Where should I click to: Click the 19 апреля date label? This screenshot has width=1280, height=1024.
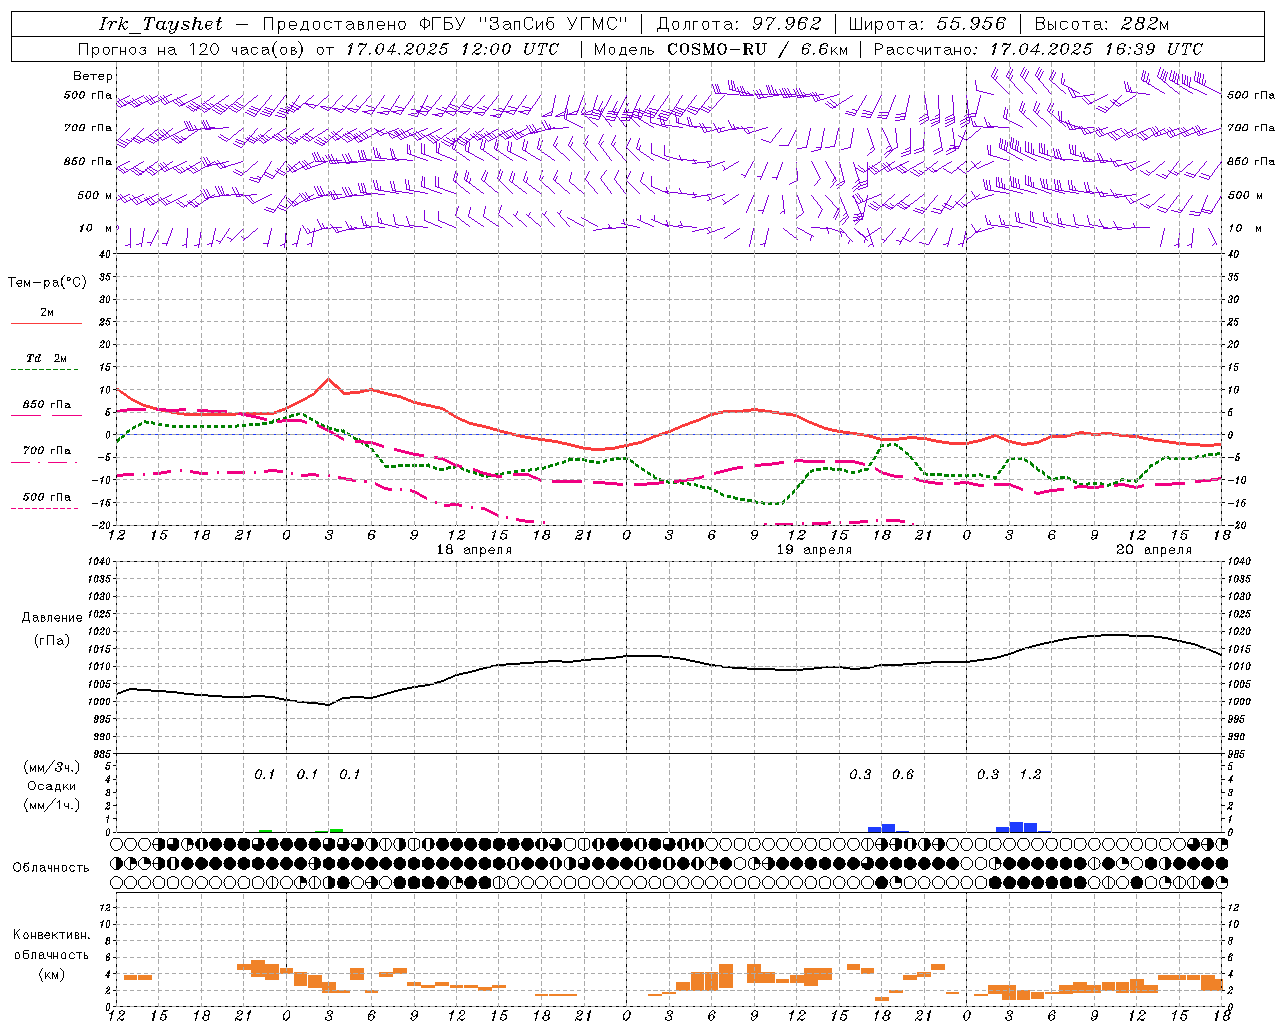coord(814,550)
